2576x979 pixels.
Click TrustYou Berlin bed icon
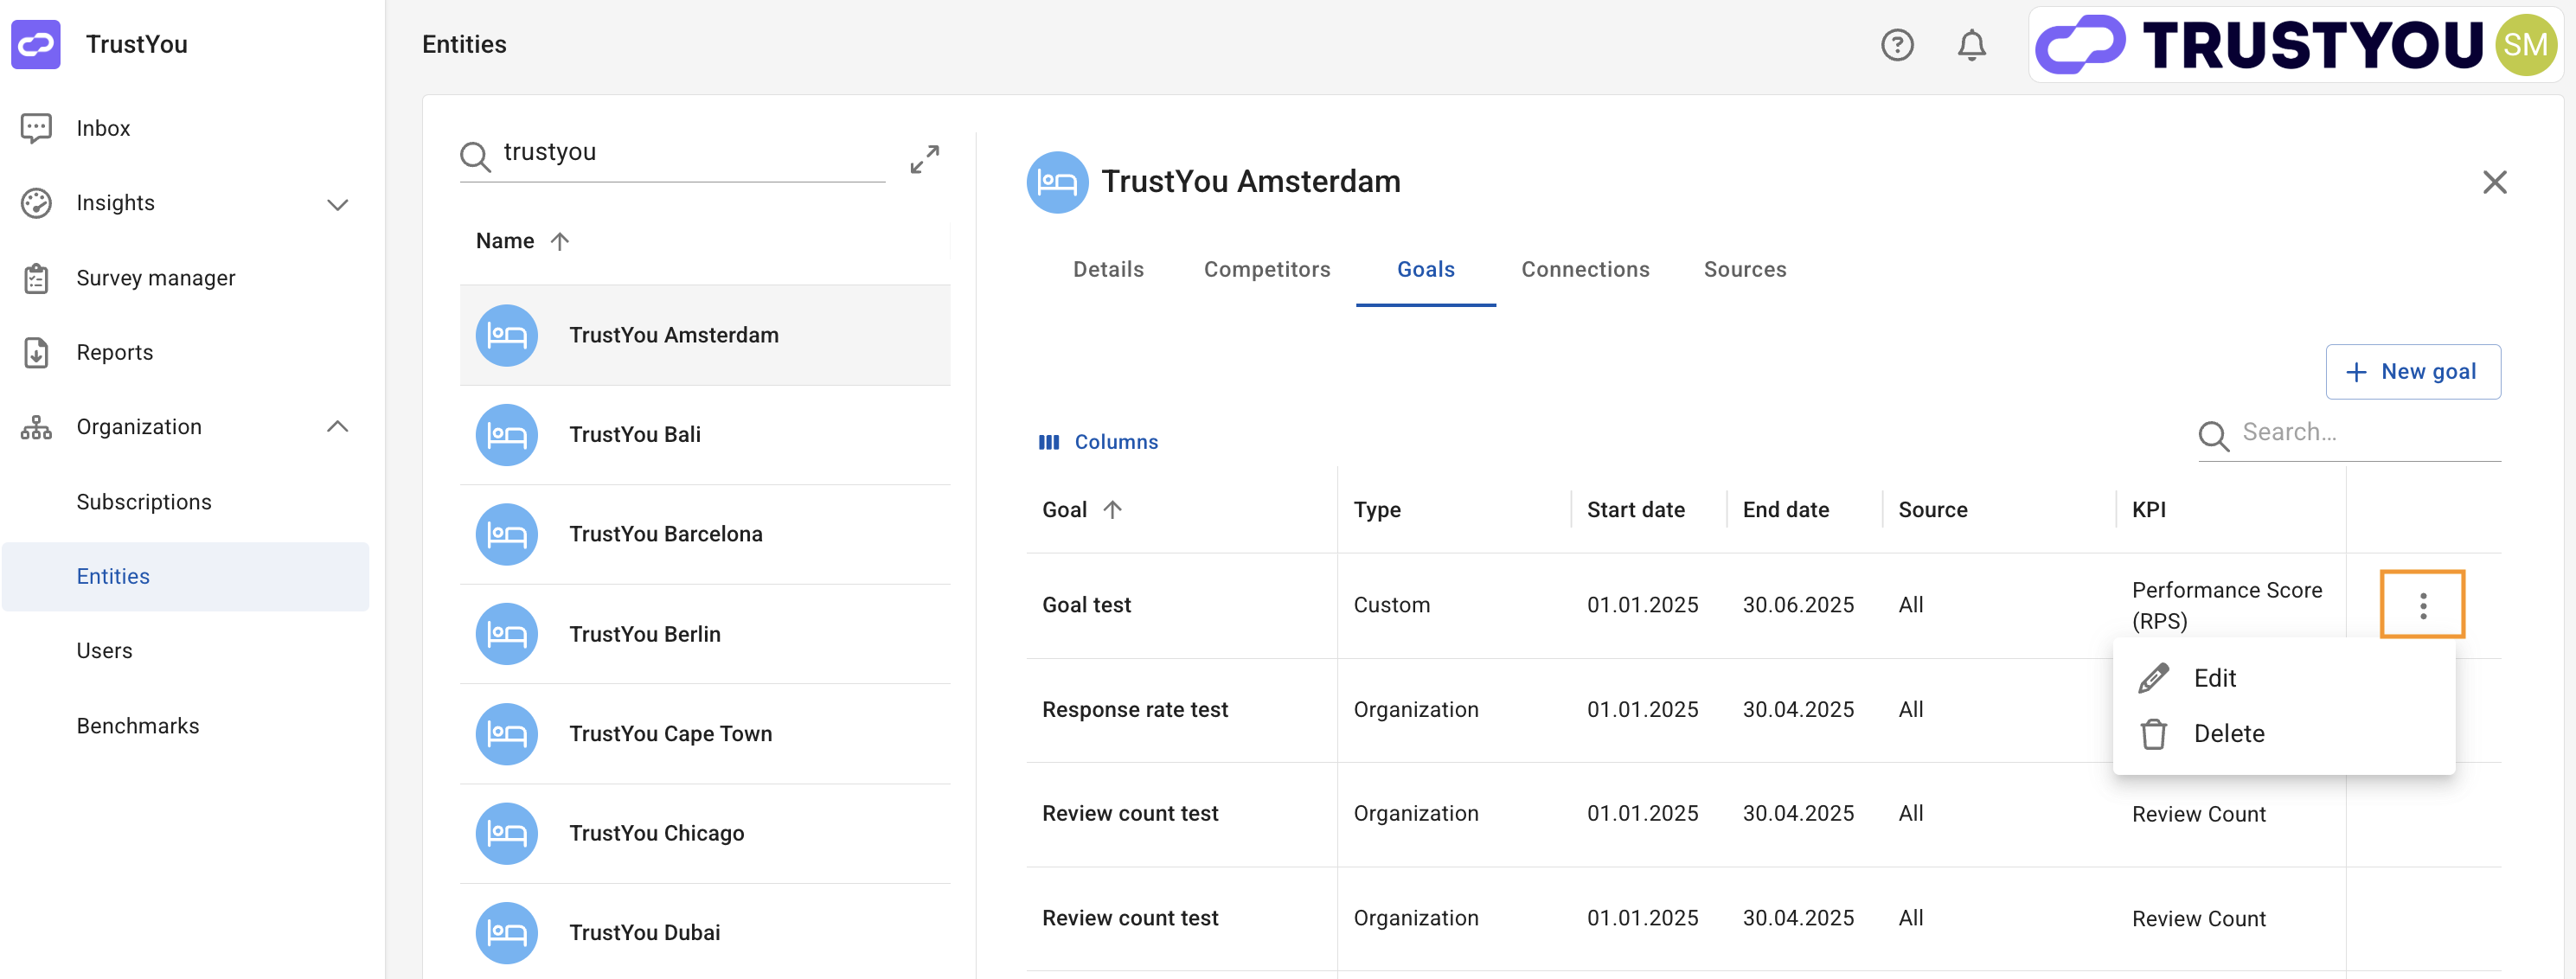point(506,634)
